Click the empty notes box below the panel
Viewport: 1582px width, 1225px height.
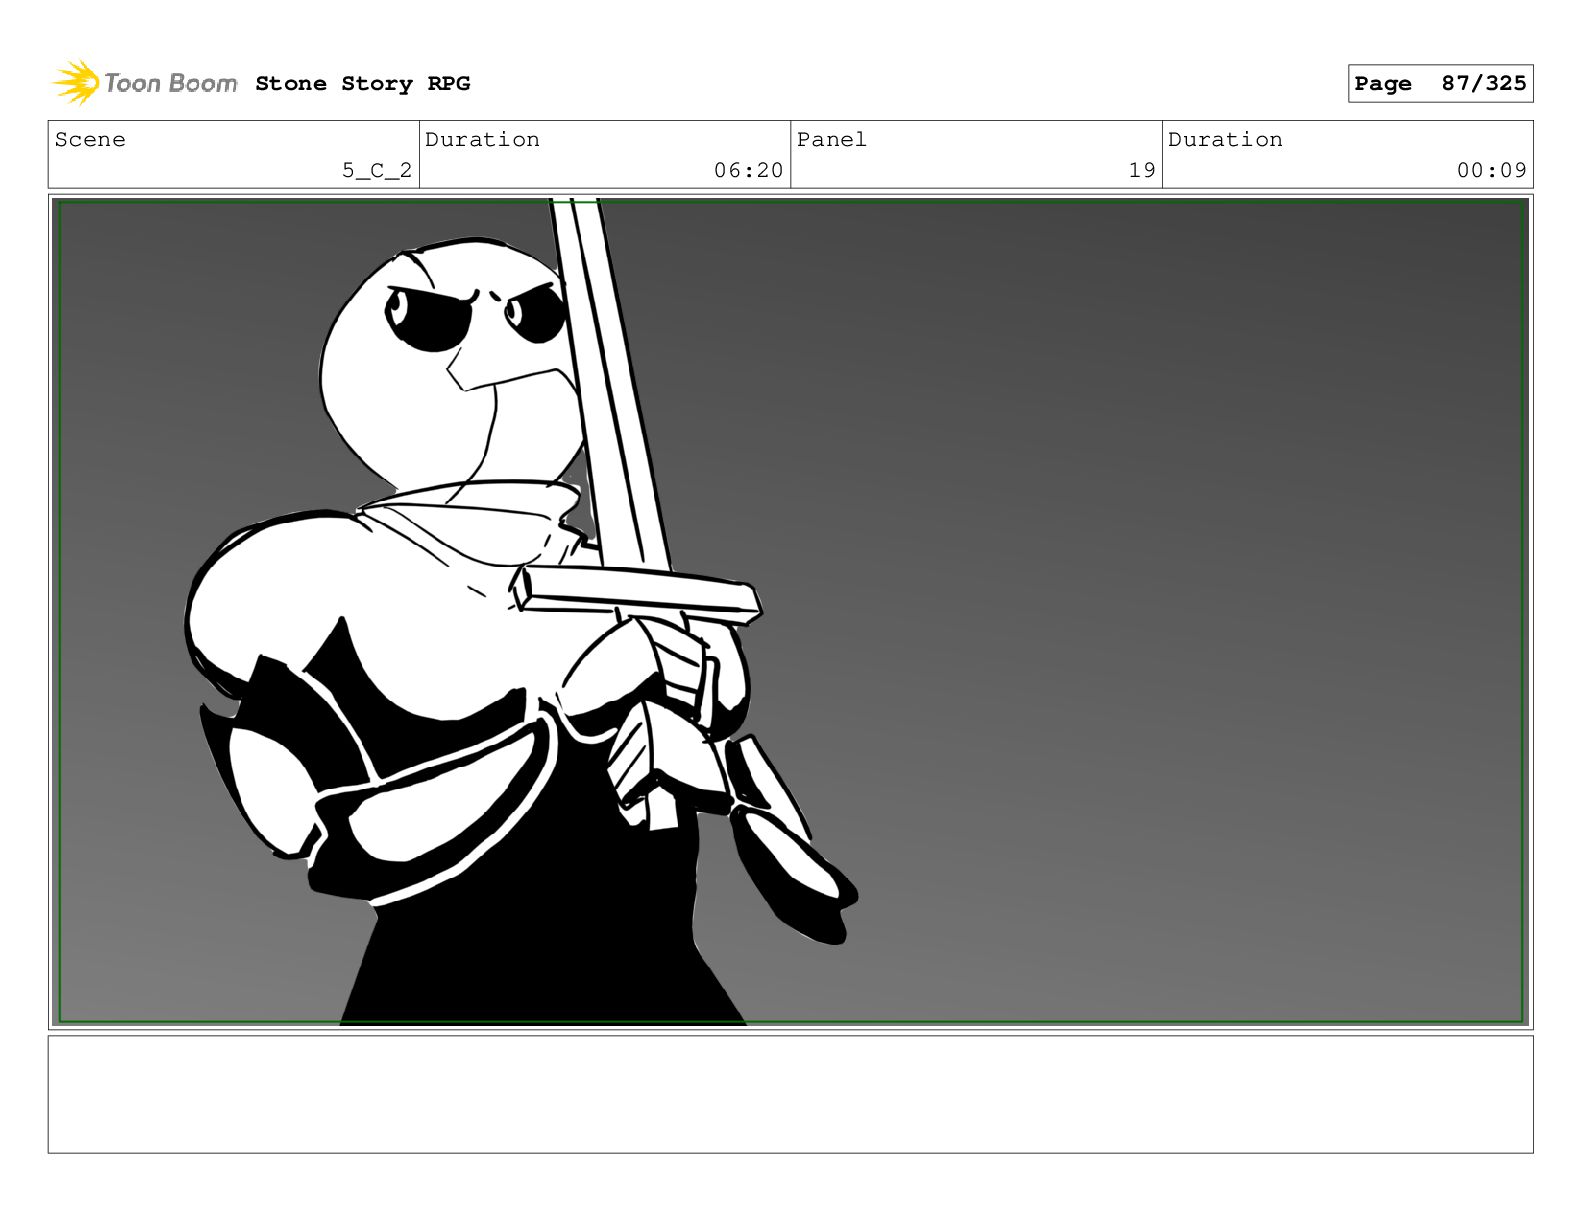point(790,1094)
